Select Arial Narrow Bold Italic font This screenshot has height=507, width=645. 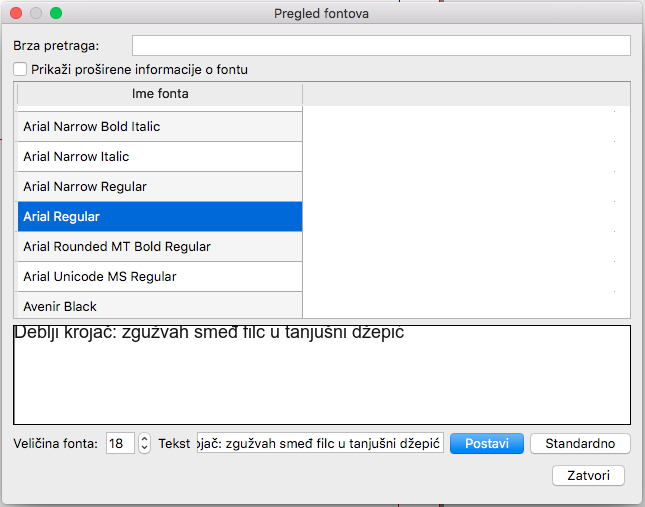[160, 127]
